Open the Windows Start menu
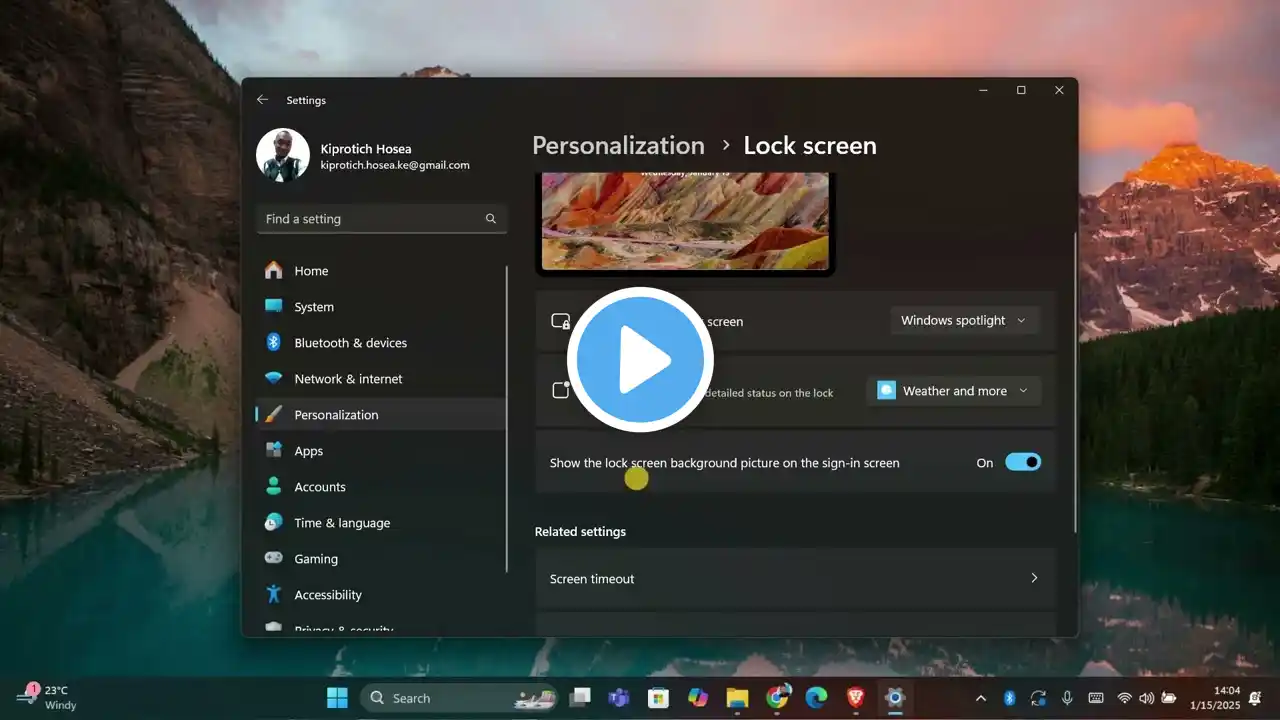The image size is (1280, 720). click(x=337, y=698)
